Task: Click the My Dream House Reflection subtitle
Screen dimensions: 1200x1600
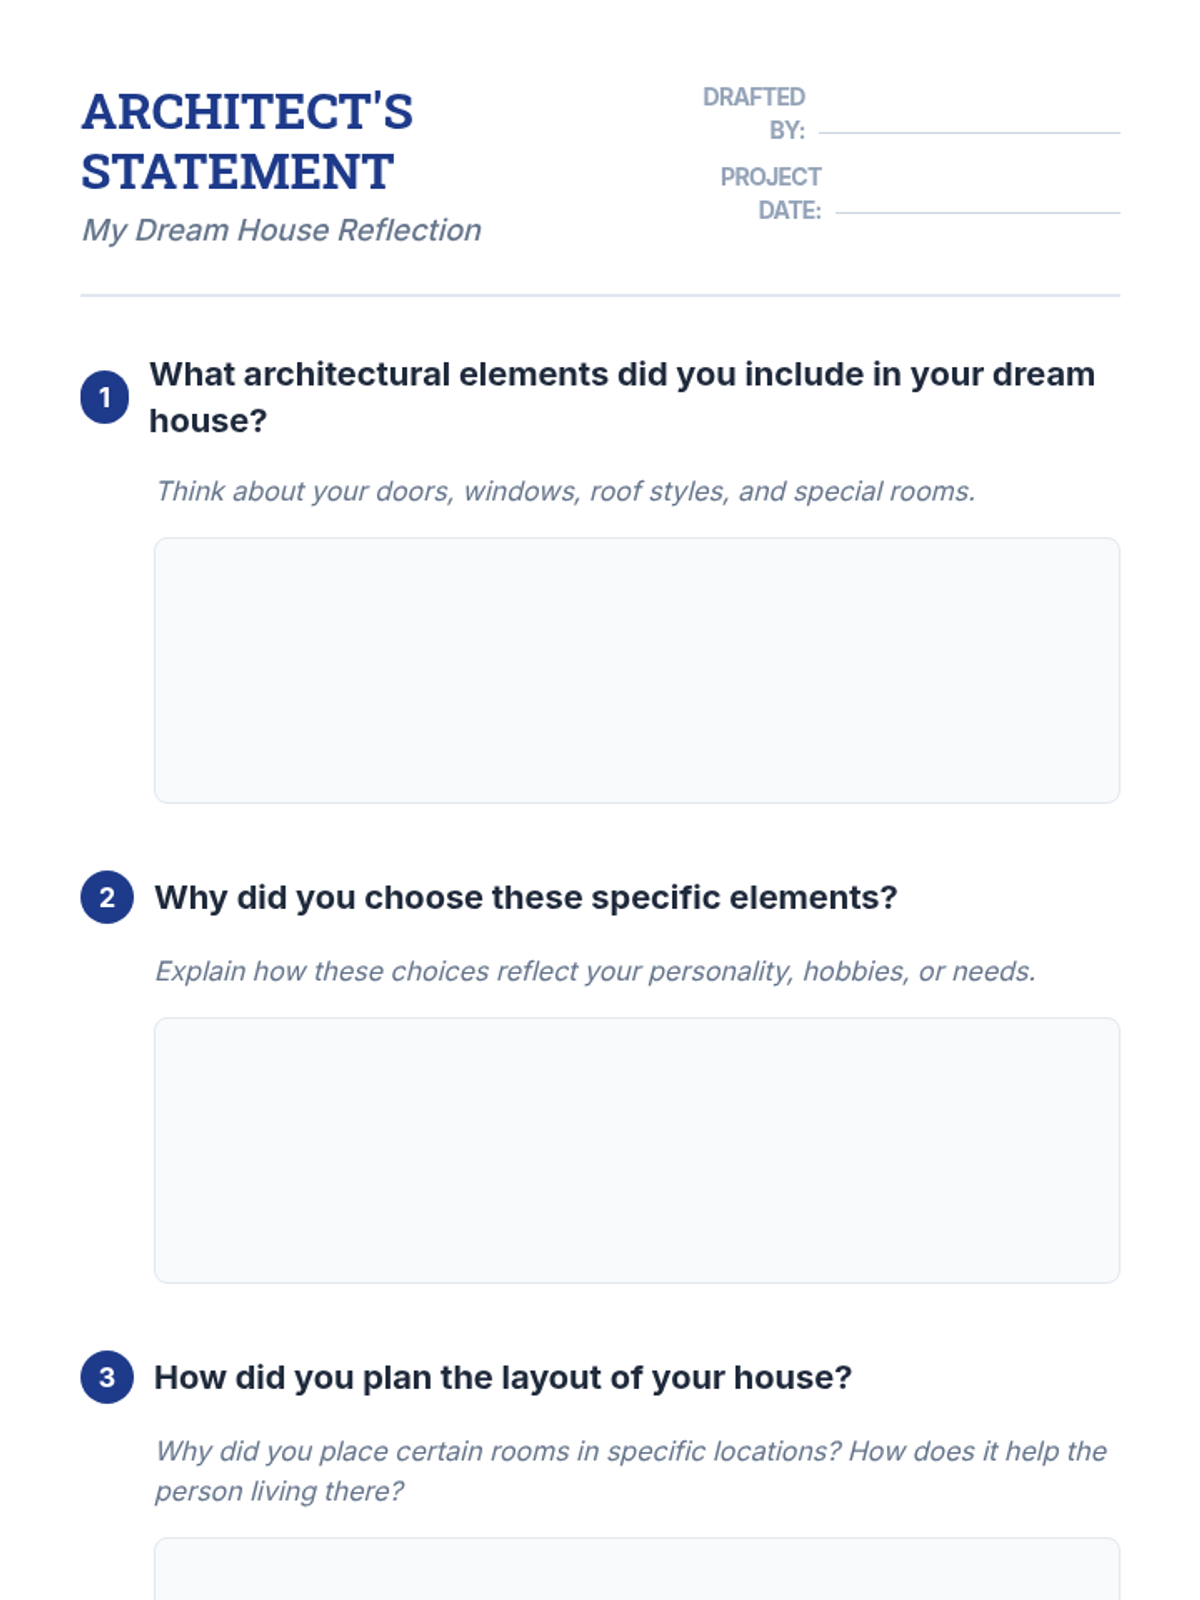Action: click(x=281, y=230)
